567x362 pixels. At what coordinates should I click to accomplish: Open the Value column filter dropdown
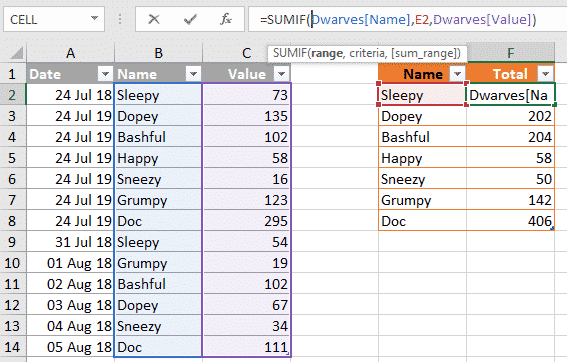[282, 74]
